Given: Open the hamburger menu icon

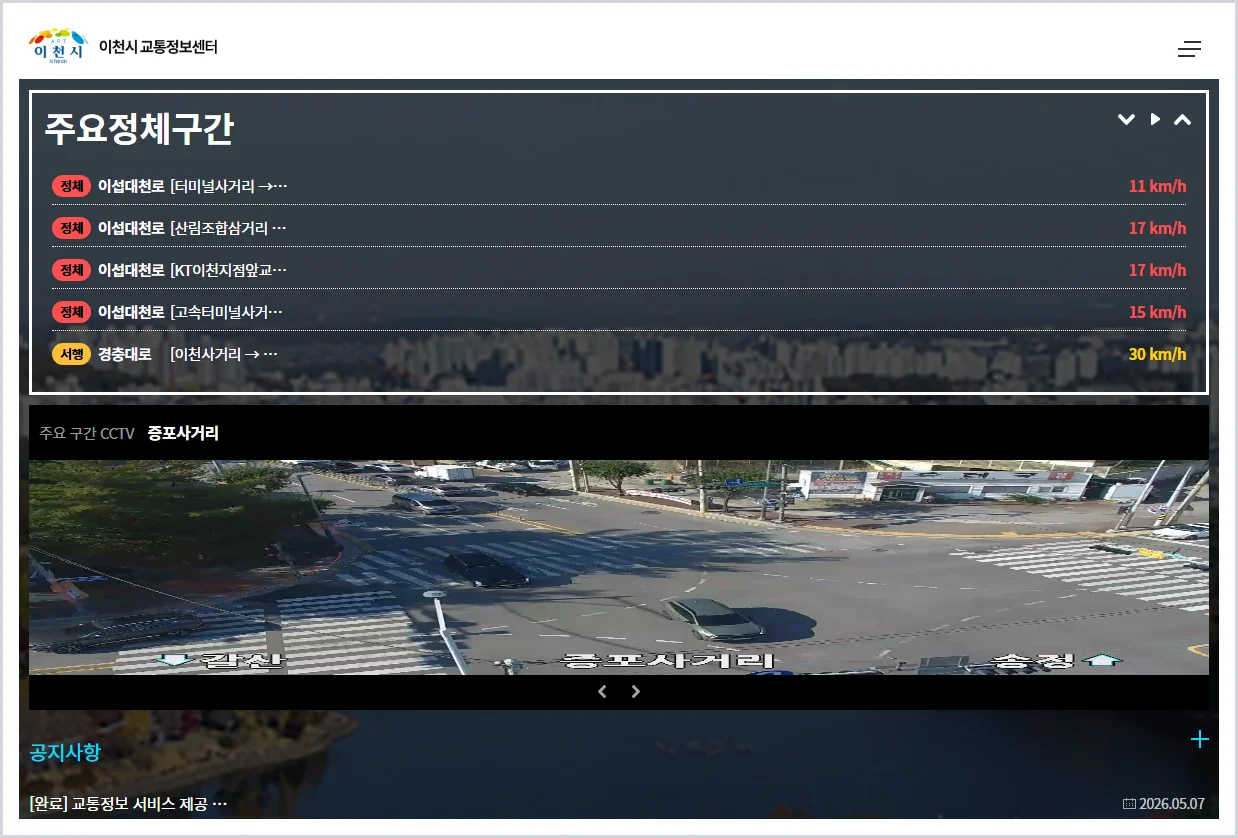Looking at the screenshot, I should tap(1189, 49).
